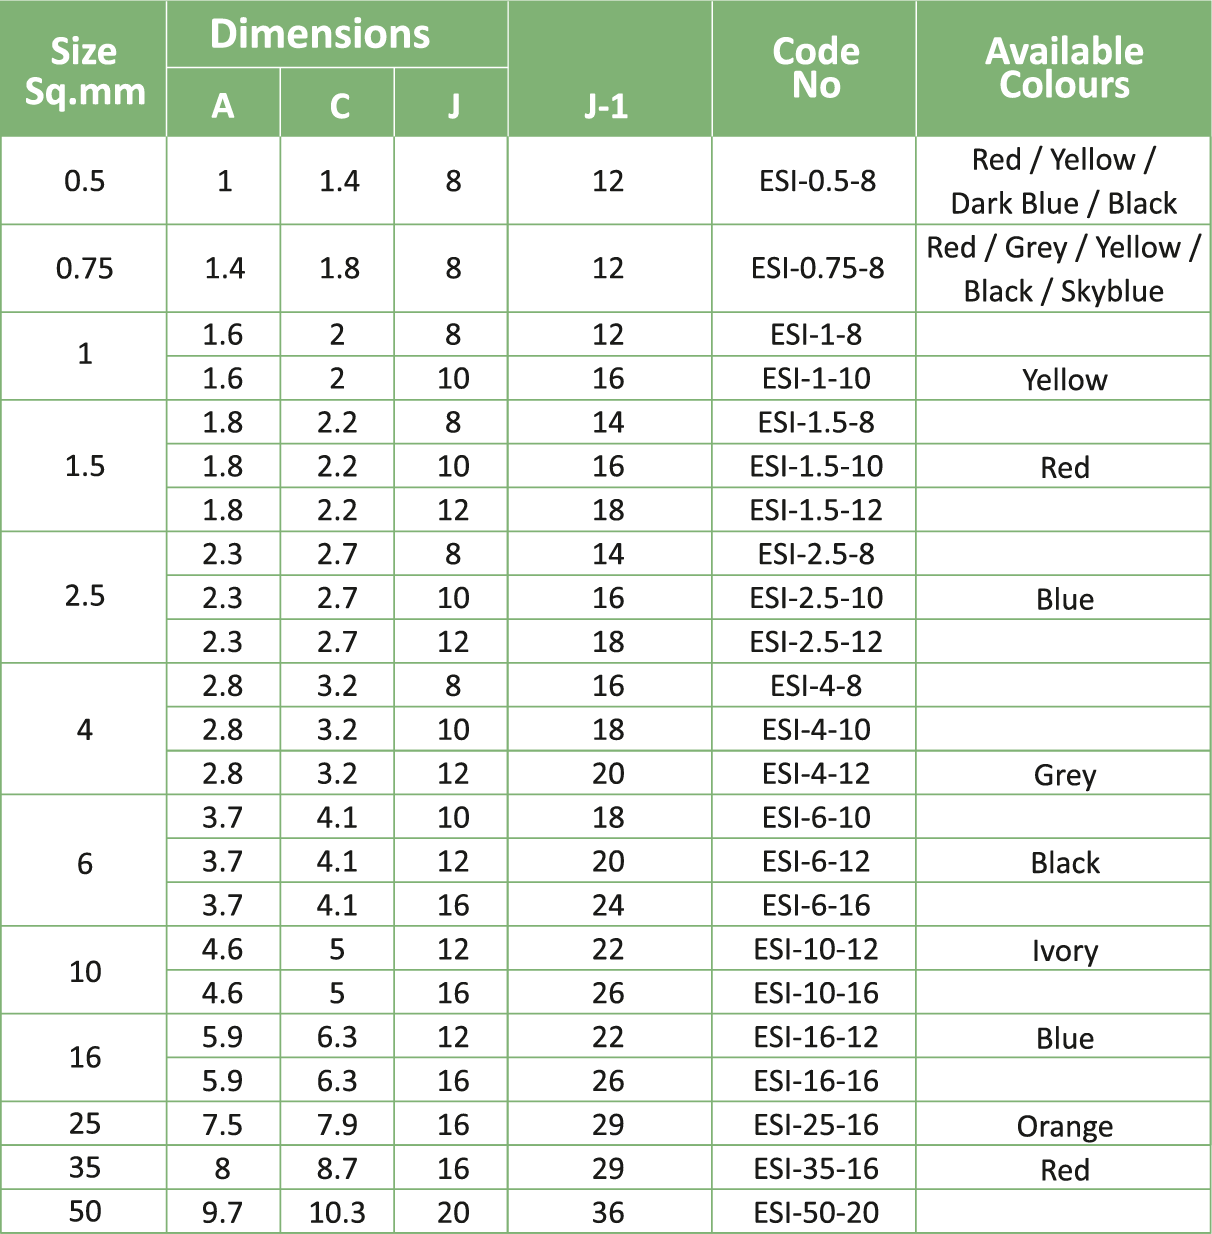
Task: Select the 'Orange' colour cell
Action: coord(1064,1126)
